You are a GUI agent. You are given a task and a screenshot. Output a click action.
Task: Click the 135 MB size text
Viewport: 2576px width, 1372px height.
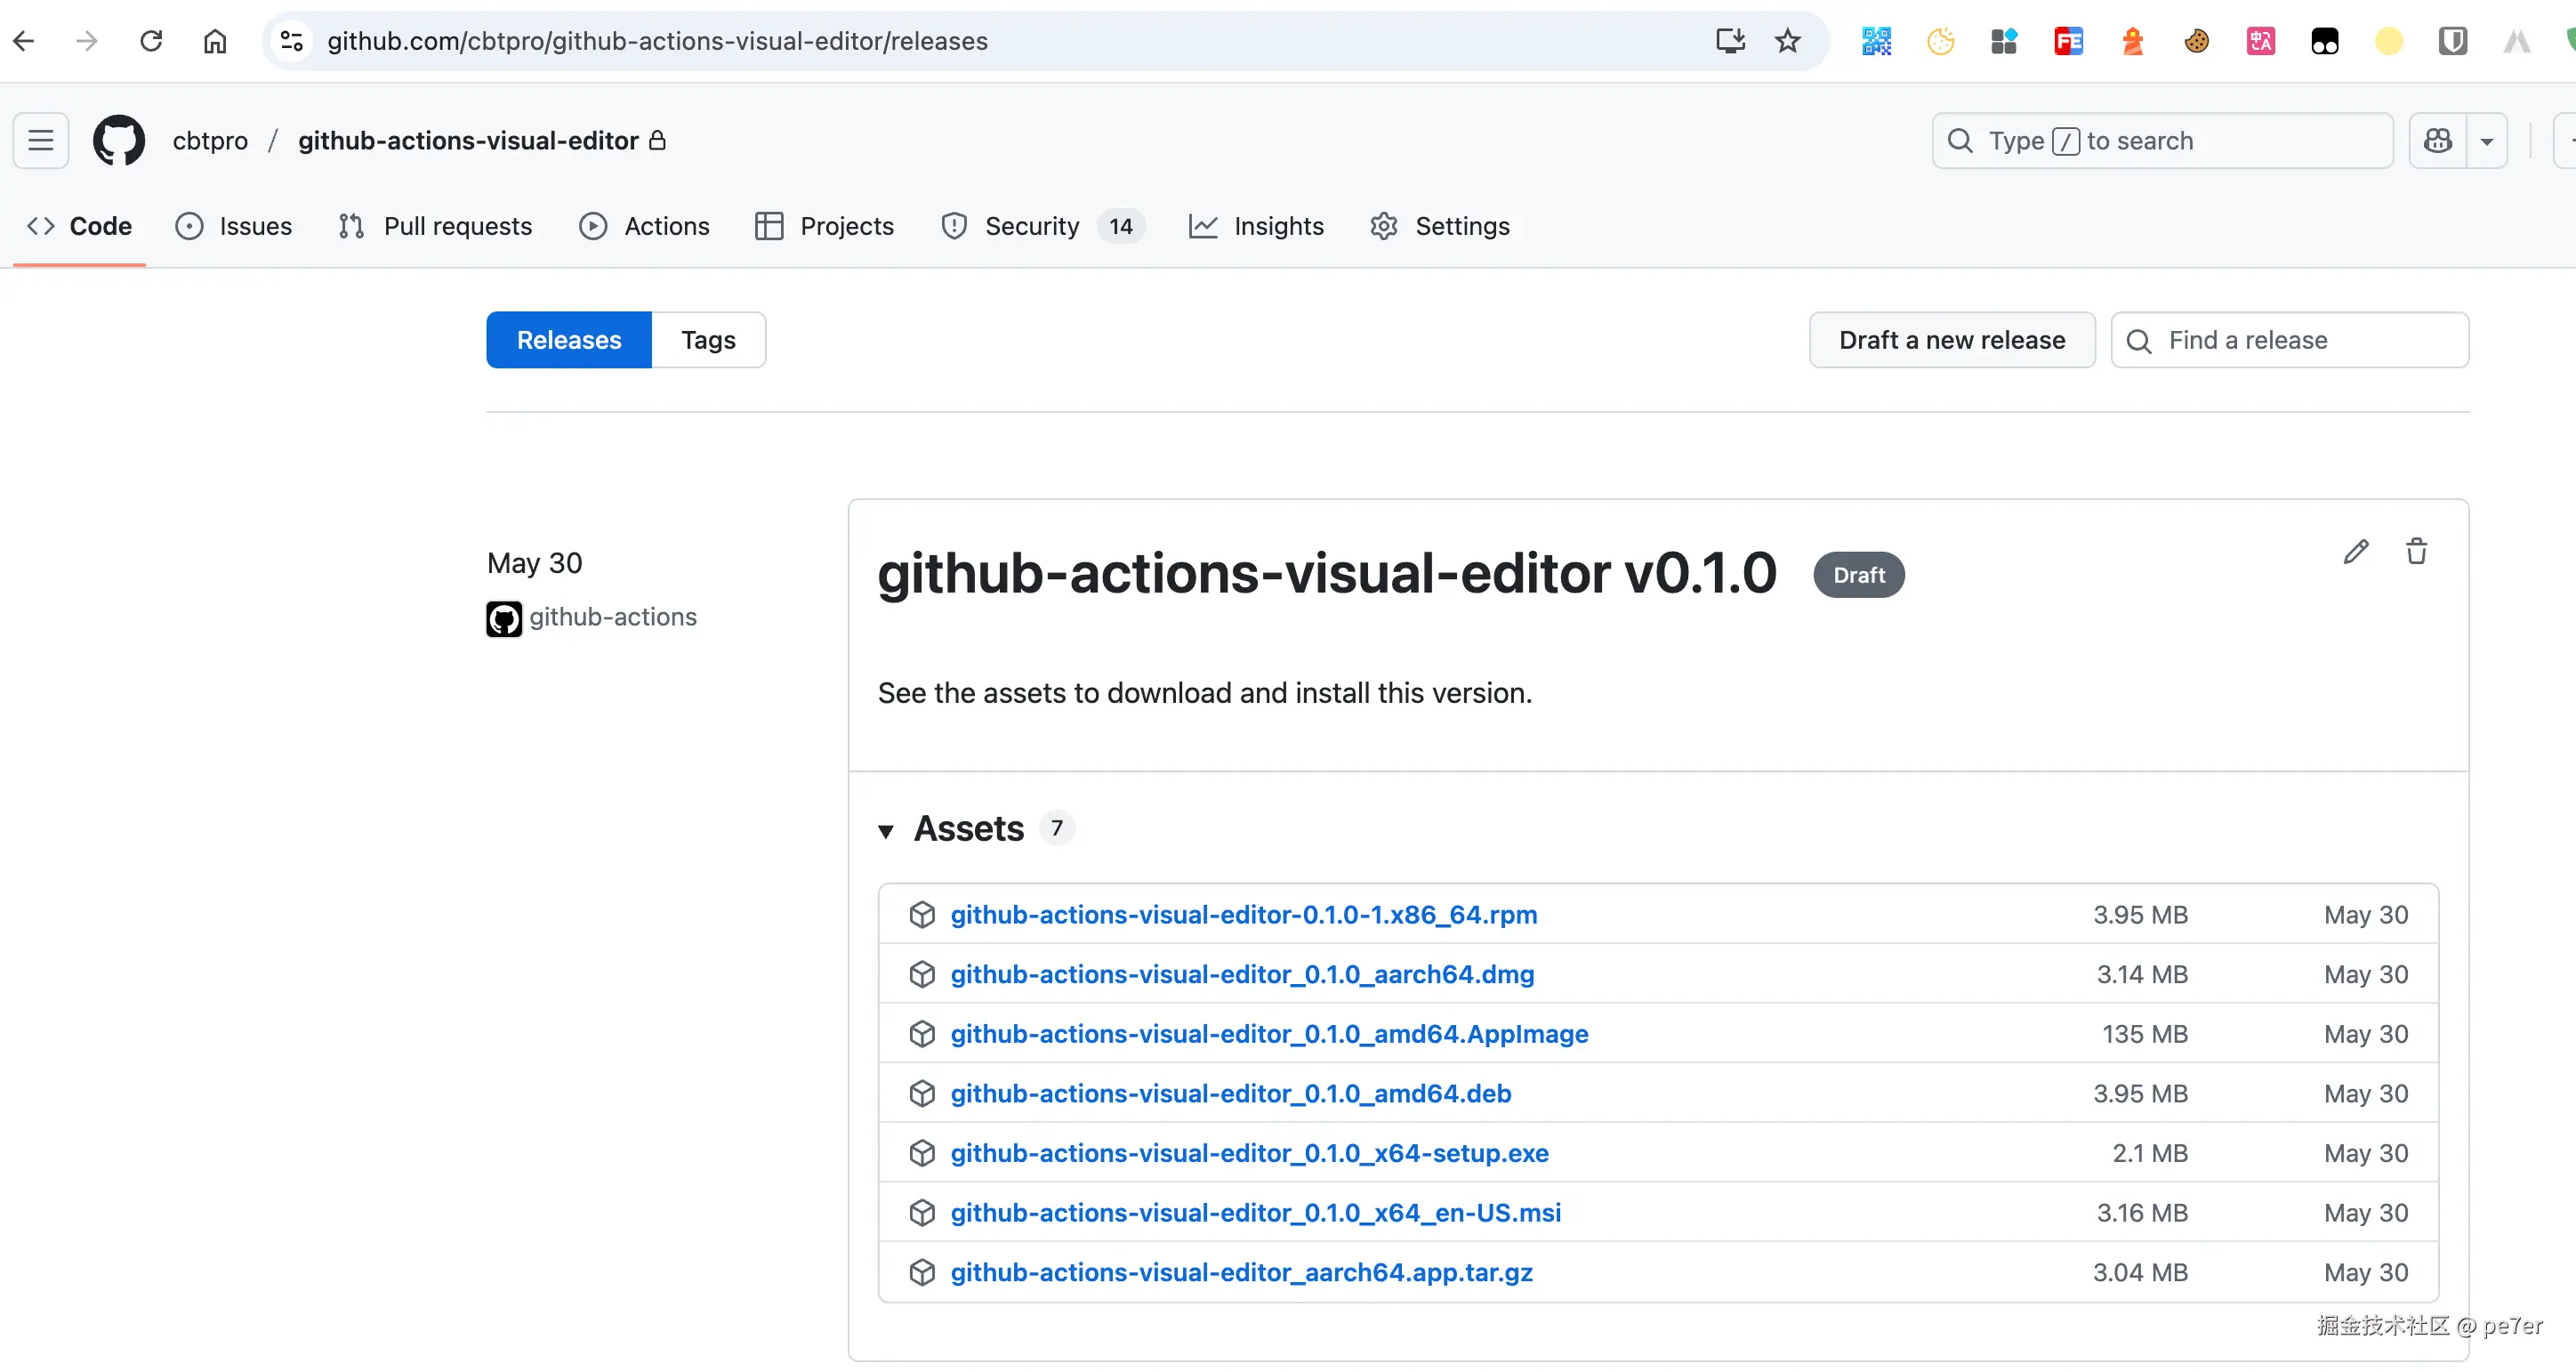coord(2145,1033)
